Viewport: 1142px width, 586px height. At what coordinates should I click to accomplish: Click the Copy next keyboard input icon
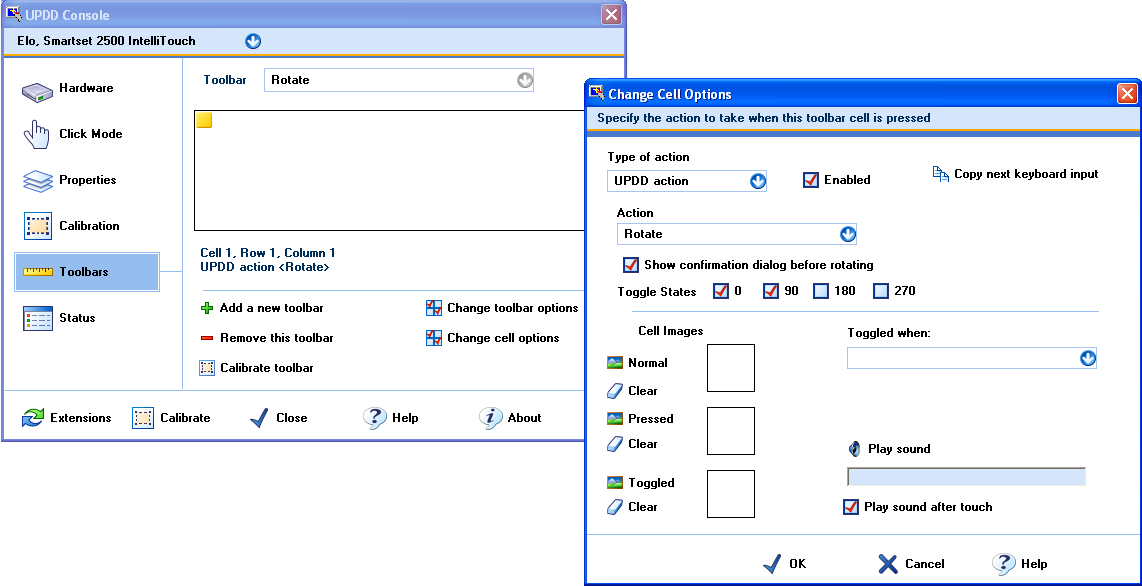point(941,174)
